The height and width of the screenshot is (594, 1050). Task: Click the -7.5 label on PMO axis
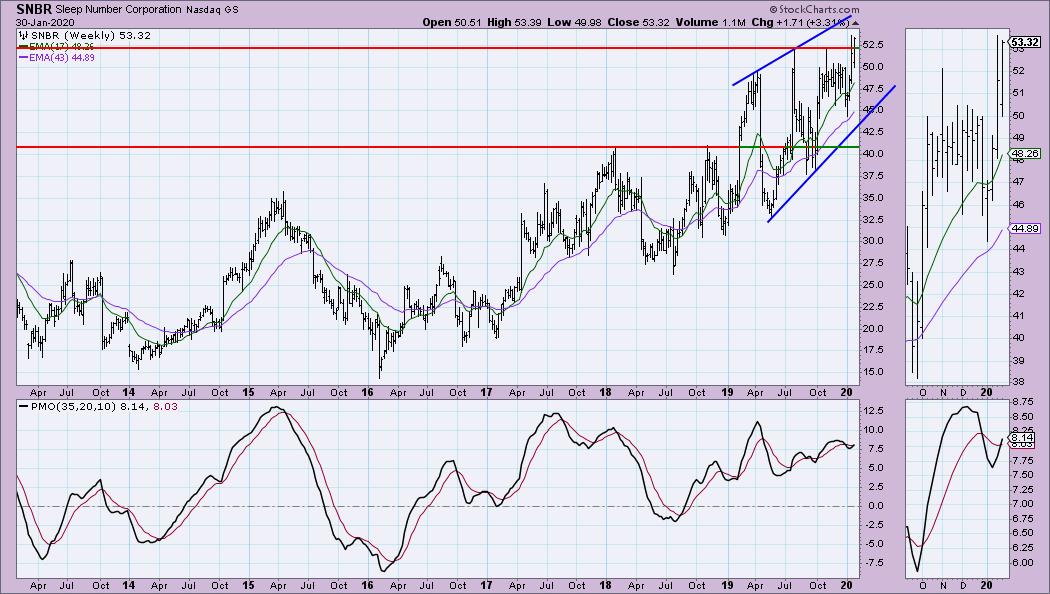click(875, 563)
